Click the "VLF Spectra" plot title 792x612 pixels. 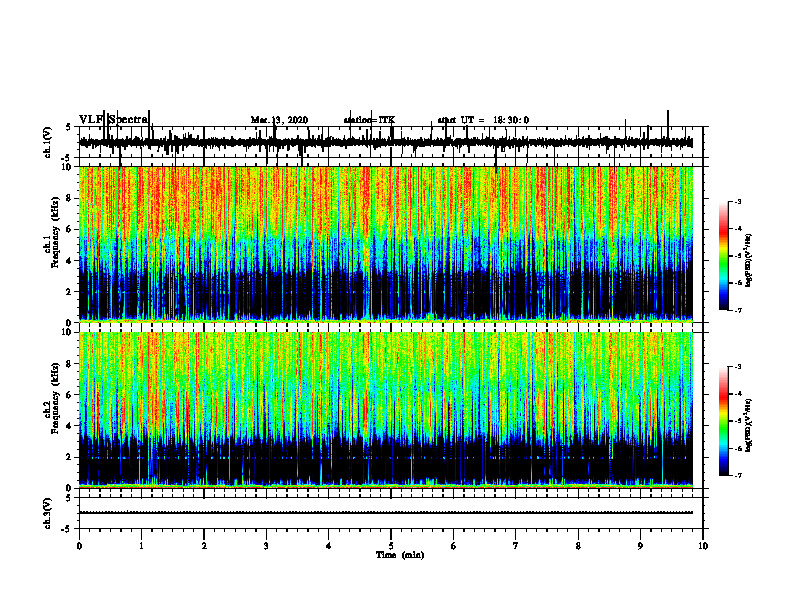114,119
